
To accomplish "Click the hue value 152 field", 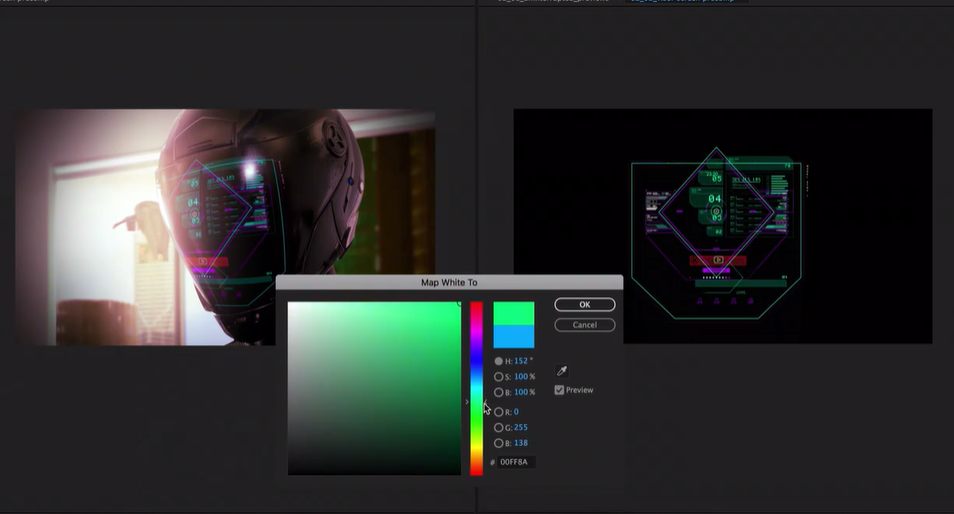I will pos(521,361).
